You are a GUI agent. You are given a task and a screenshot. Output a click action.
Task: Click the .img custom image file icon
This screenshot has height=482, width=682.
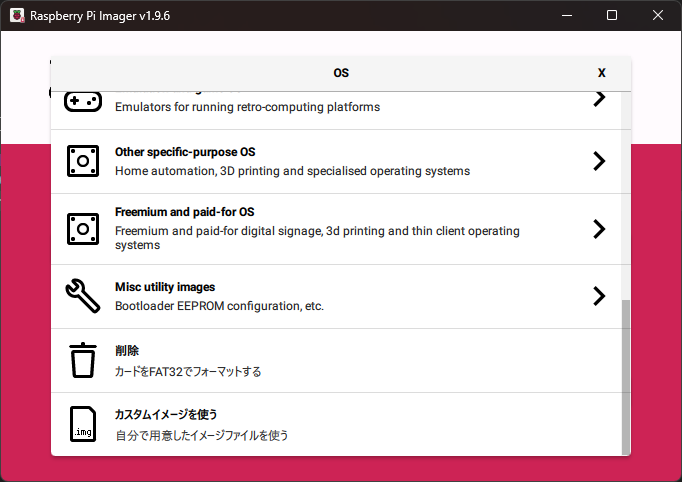83,424
